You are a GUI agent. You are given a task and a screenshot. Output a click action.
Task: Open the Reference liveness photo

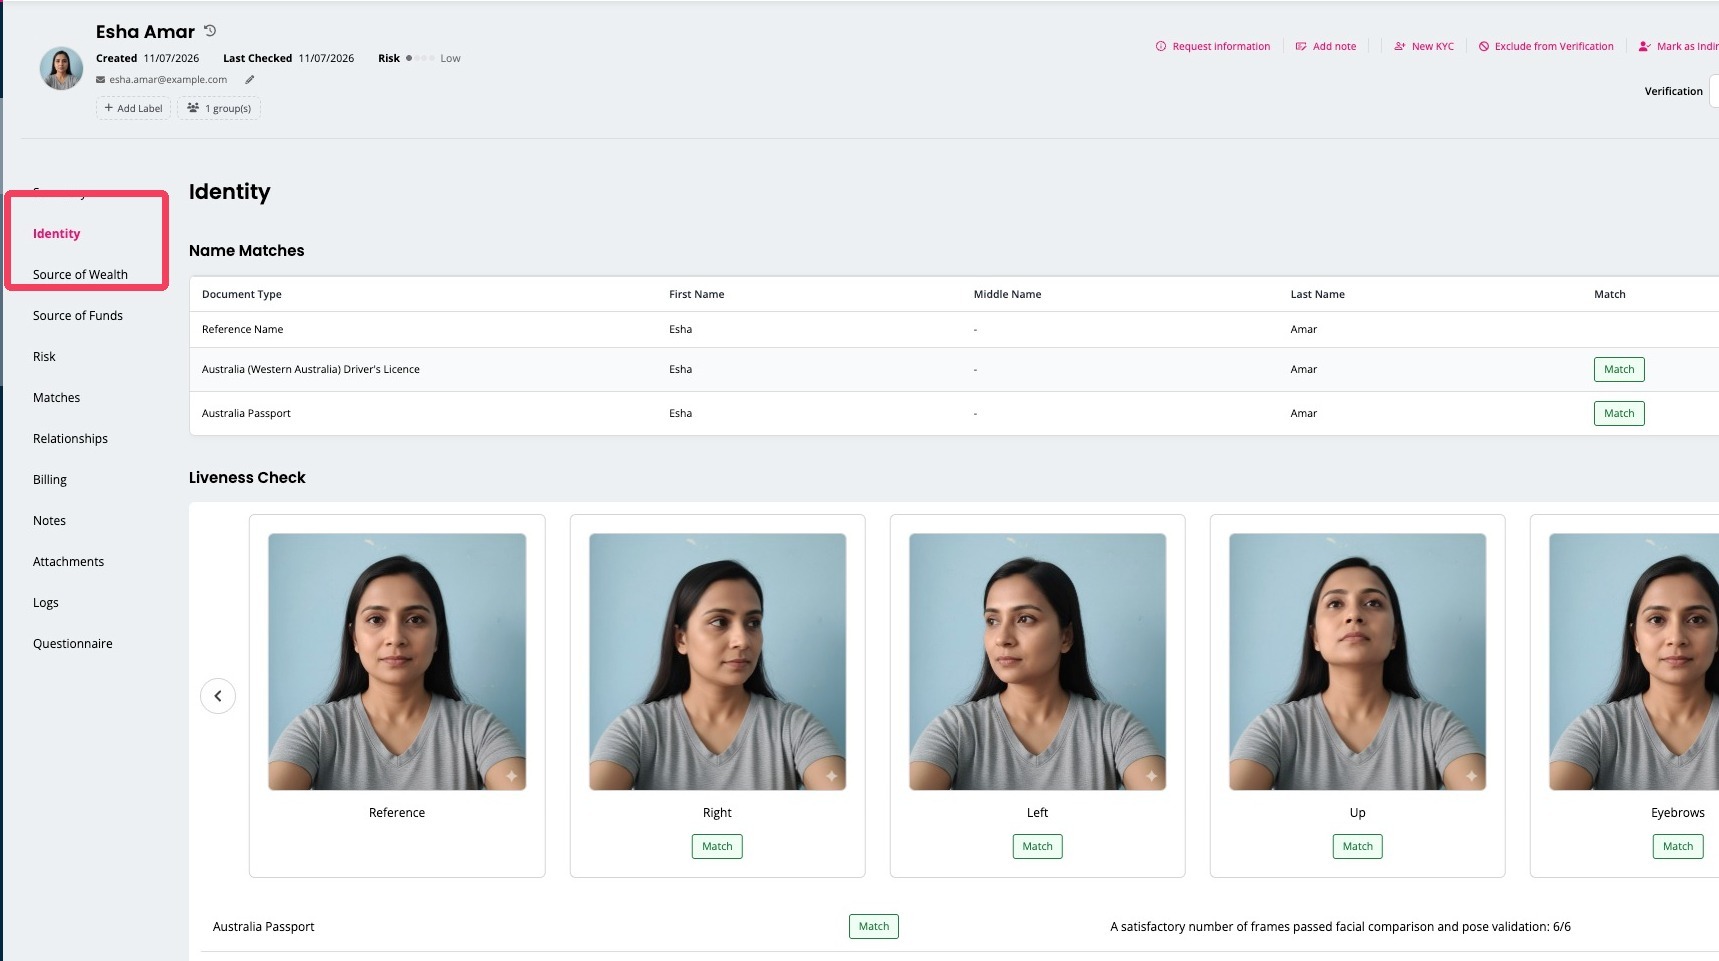click(x=397, y=662)
